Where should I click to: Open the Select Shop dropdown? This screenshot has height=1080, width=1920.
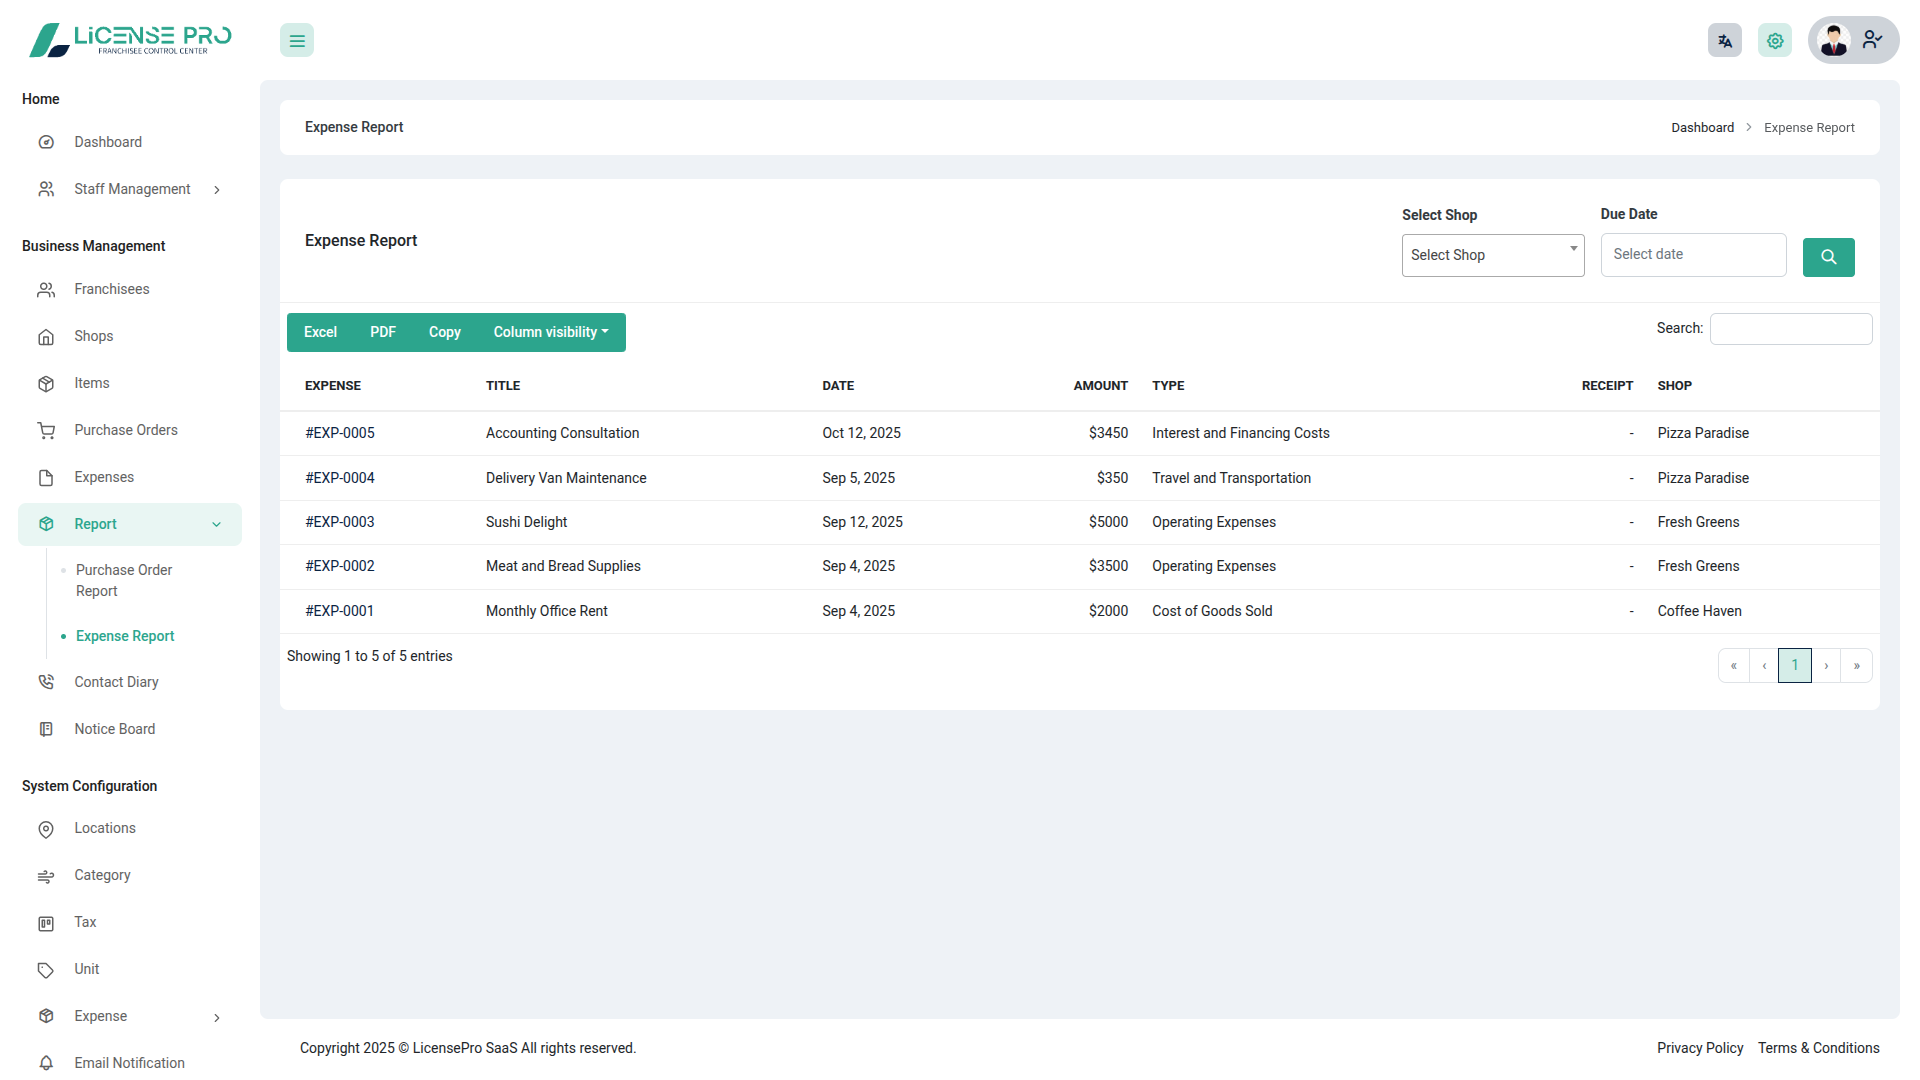(1492, 256)
